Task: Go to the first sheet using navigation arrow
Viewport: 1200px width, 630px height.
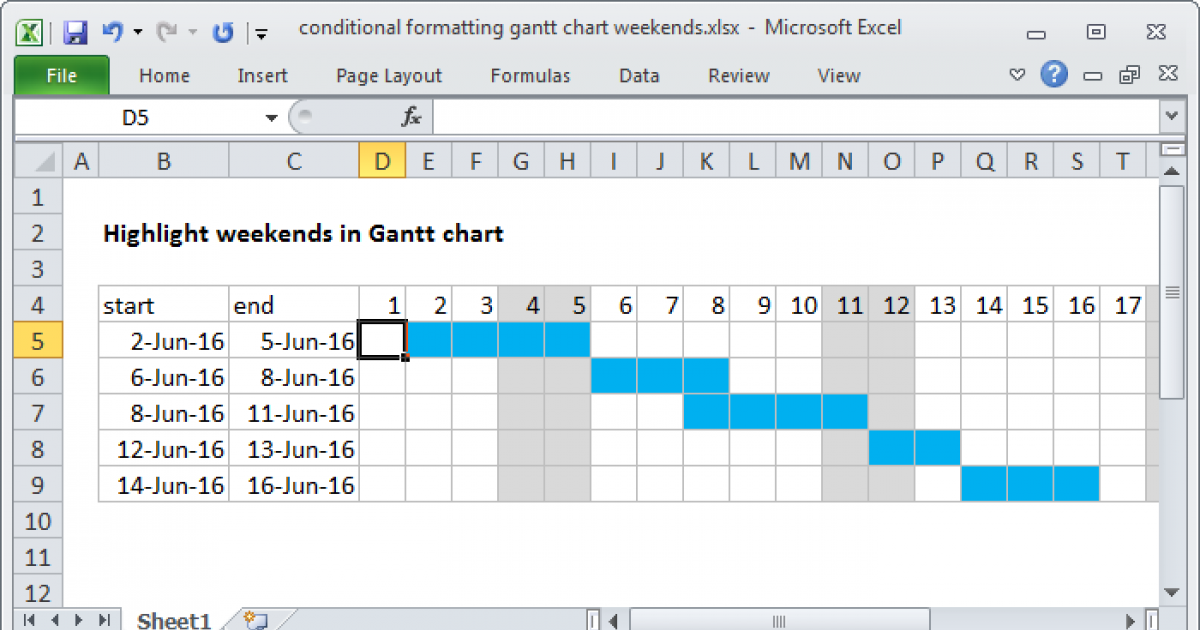Action: [x=28, y=620]
